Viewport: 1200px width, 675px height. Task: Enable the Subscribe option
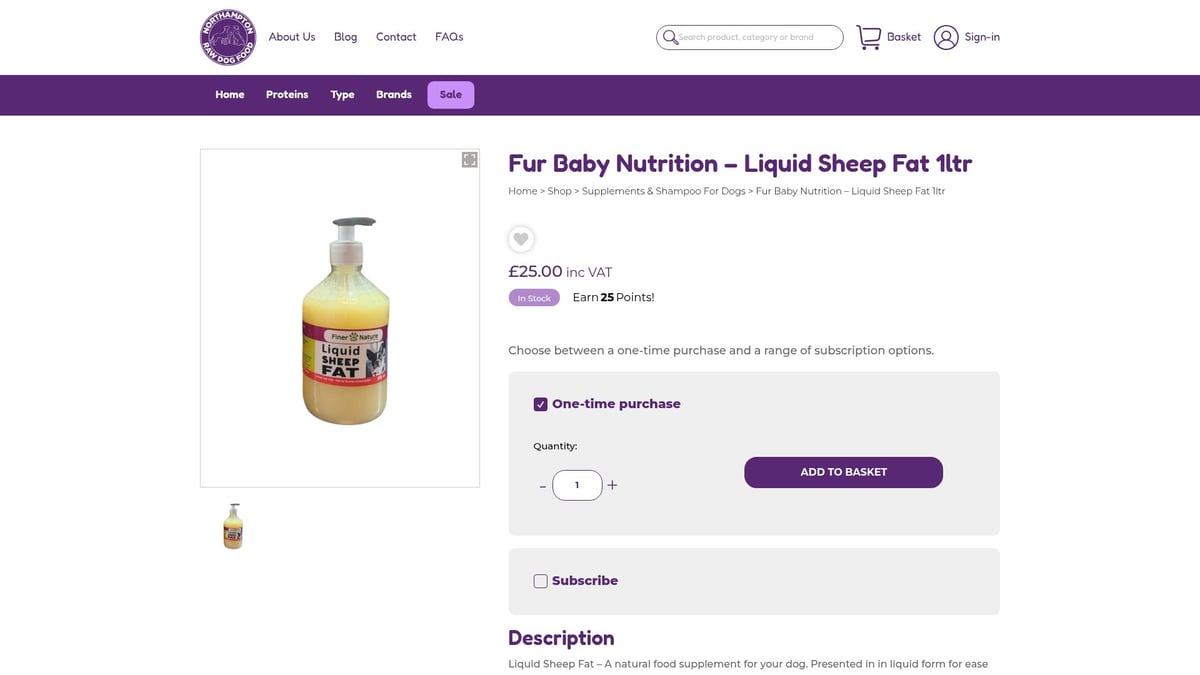tap(540, 580)
